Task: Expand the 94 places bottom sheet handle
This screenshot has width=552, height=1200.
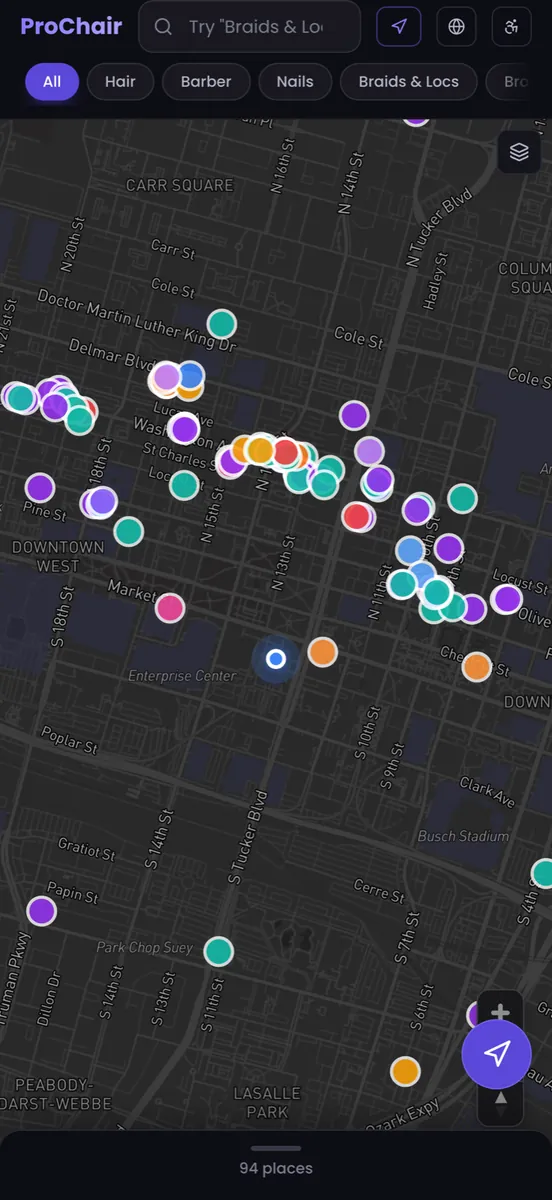Action: click(276, 1148)
